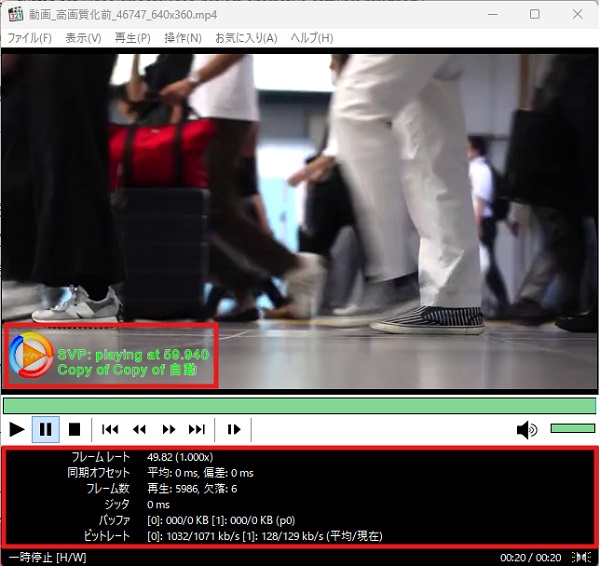Click the green seek bar
Screen dimensions: 600x566
[299, 405]
